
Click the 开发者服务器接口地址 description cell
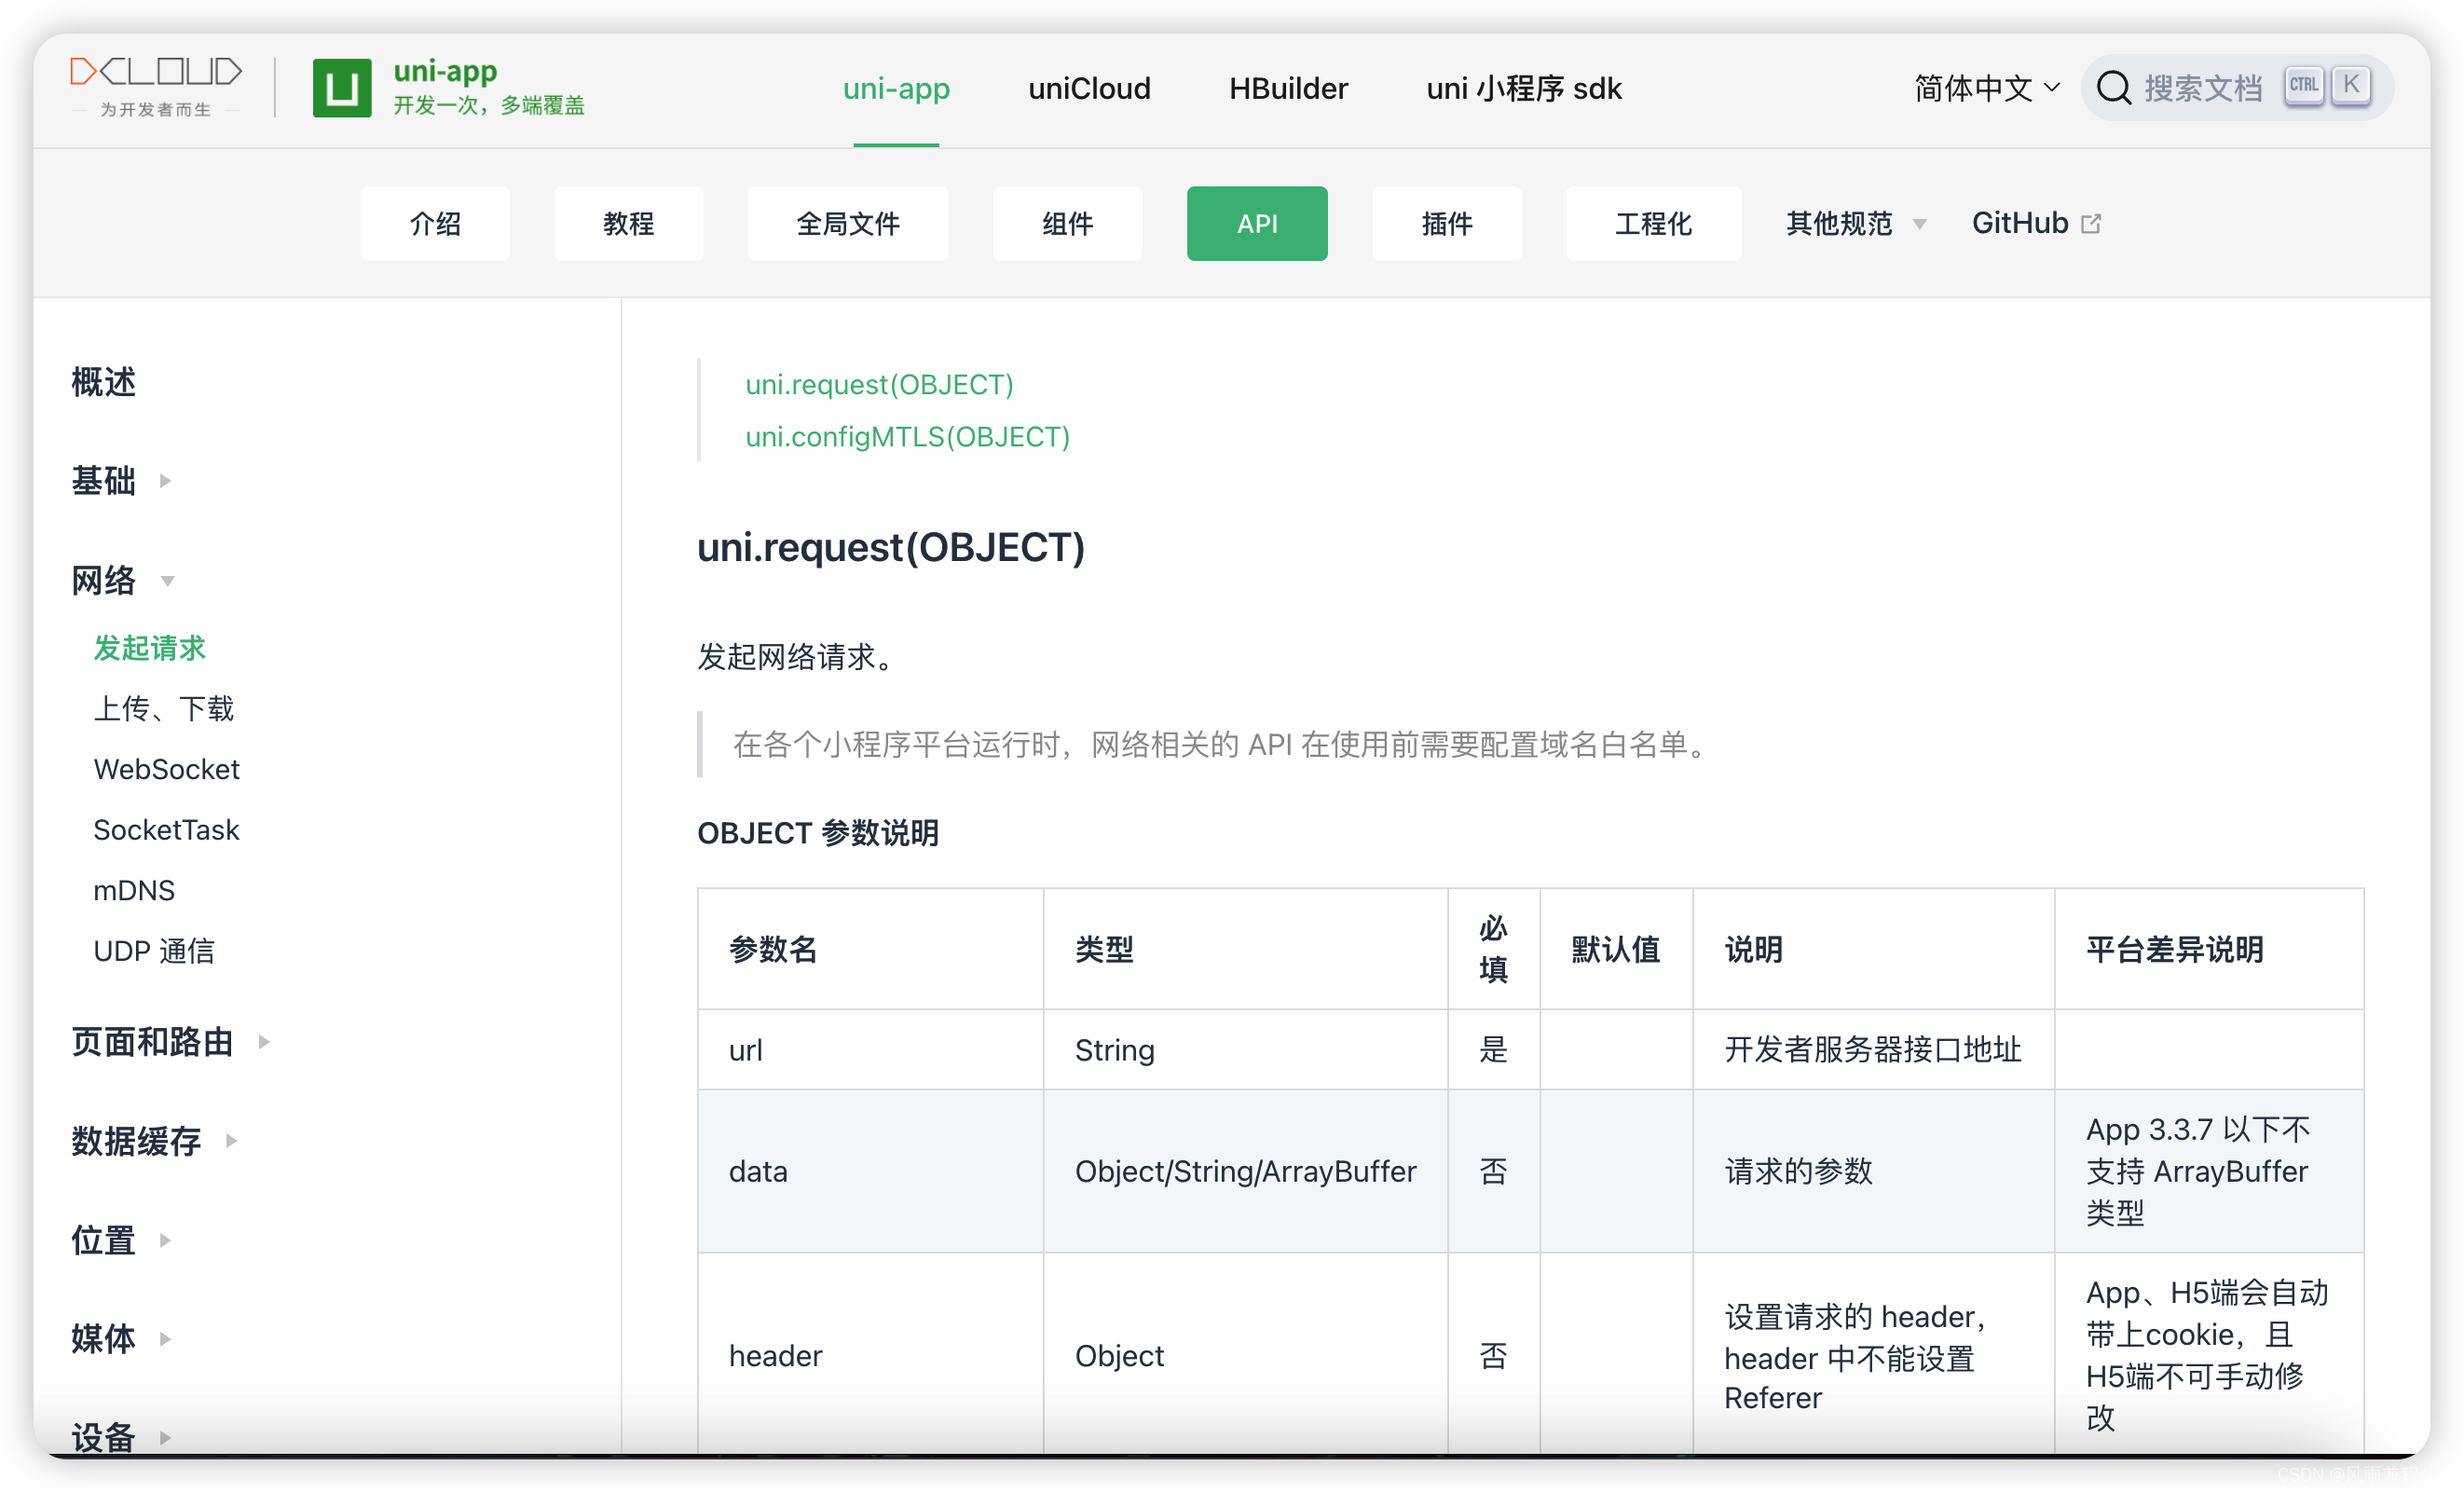coord(1873,1049)
